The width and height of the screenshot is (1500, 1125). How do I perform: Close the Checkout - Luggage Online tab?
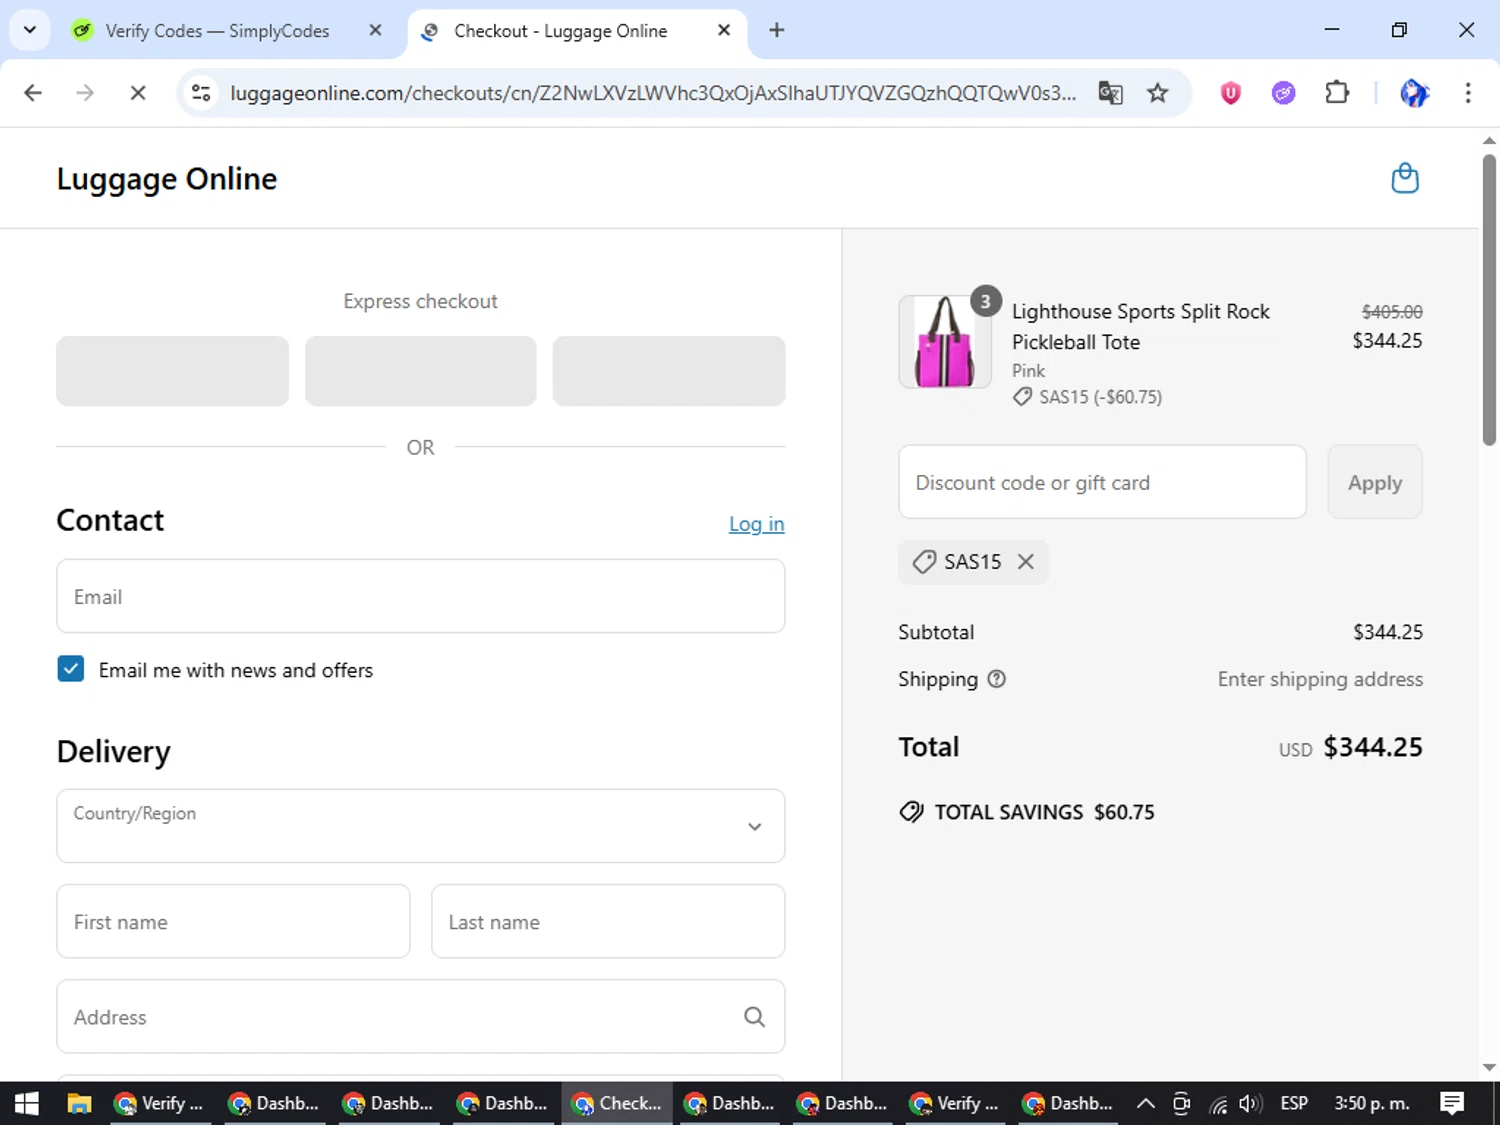click(x=724, y=30)
